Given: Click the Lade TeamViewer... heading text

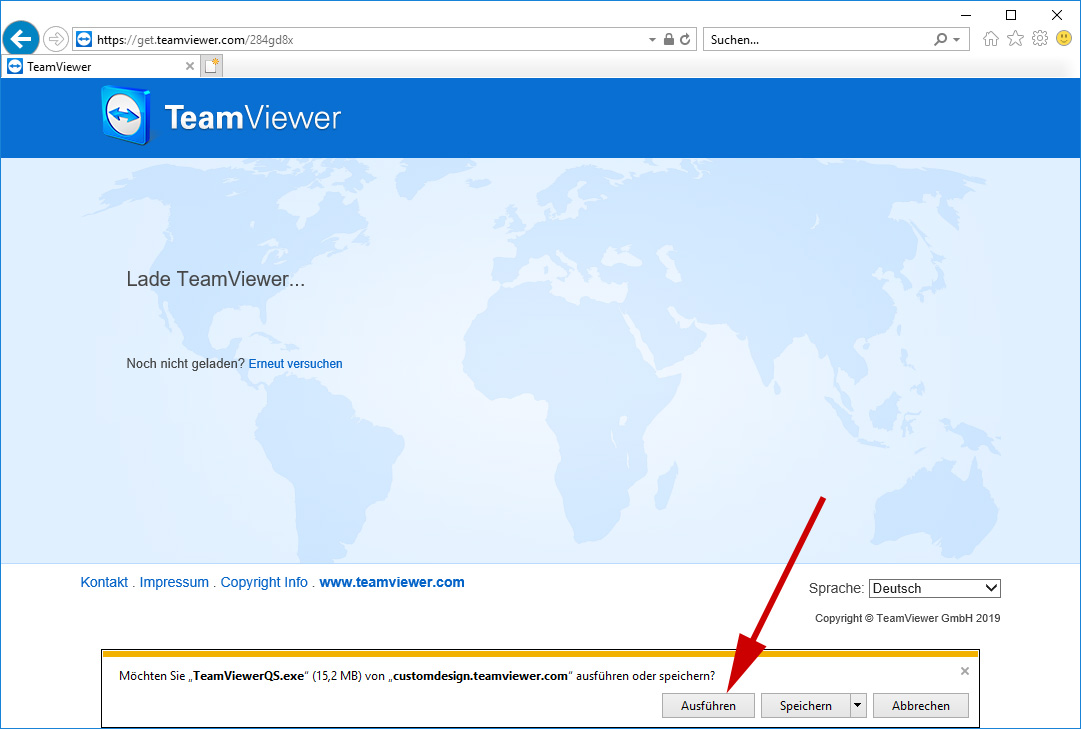Looking at the screenshot, I should 215,279.
